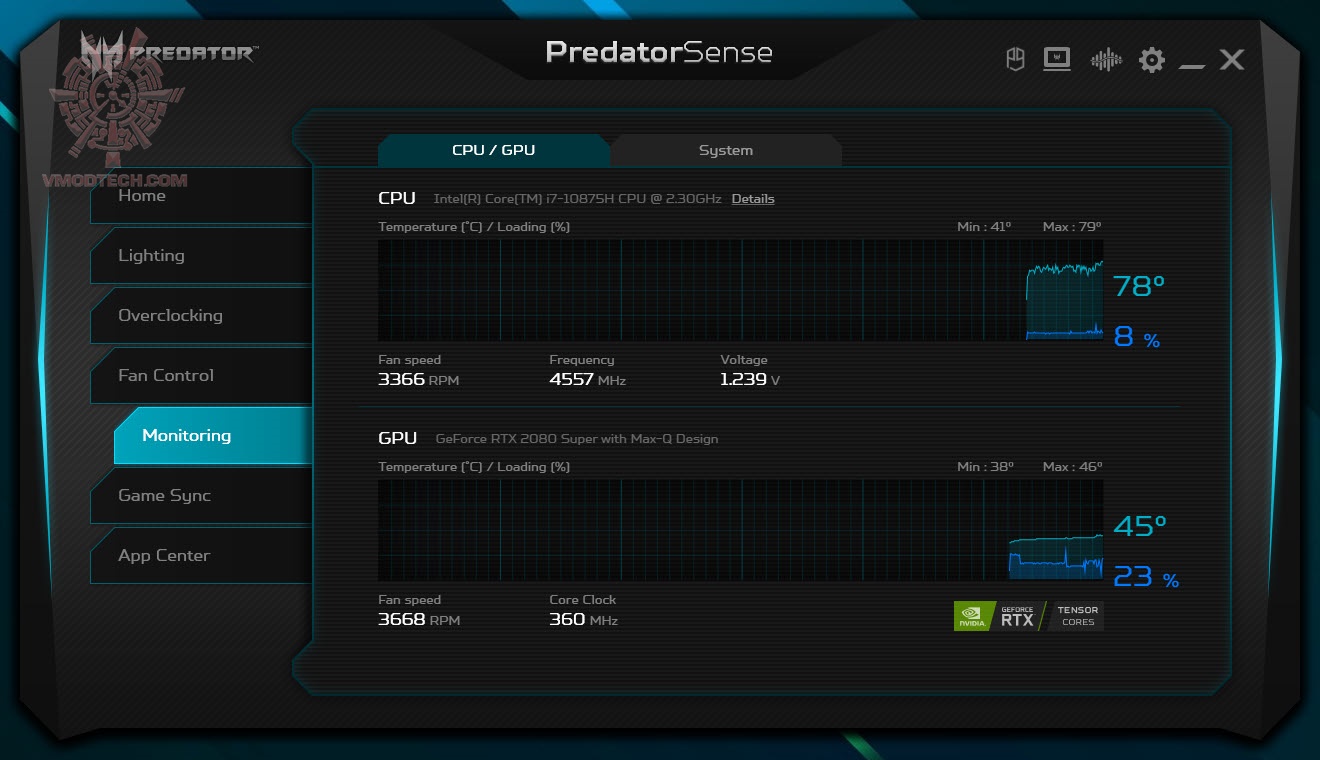Click the CPU loading reading 8 %
This screenshot has width=1320, height=760.
pyautogui.click(x=1137, y=337)
